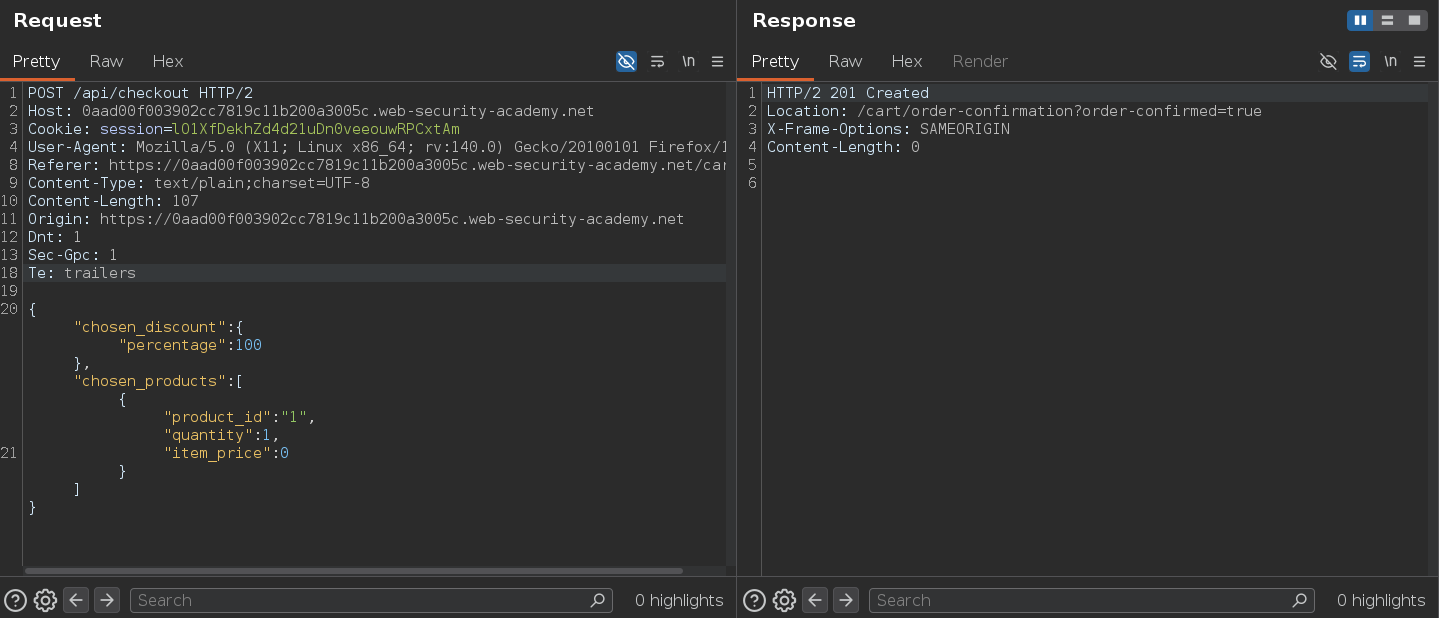Click magnifier icon in Response search box
This screenshot has height=618, width=1439.
click(x=1300, y=600)
